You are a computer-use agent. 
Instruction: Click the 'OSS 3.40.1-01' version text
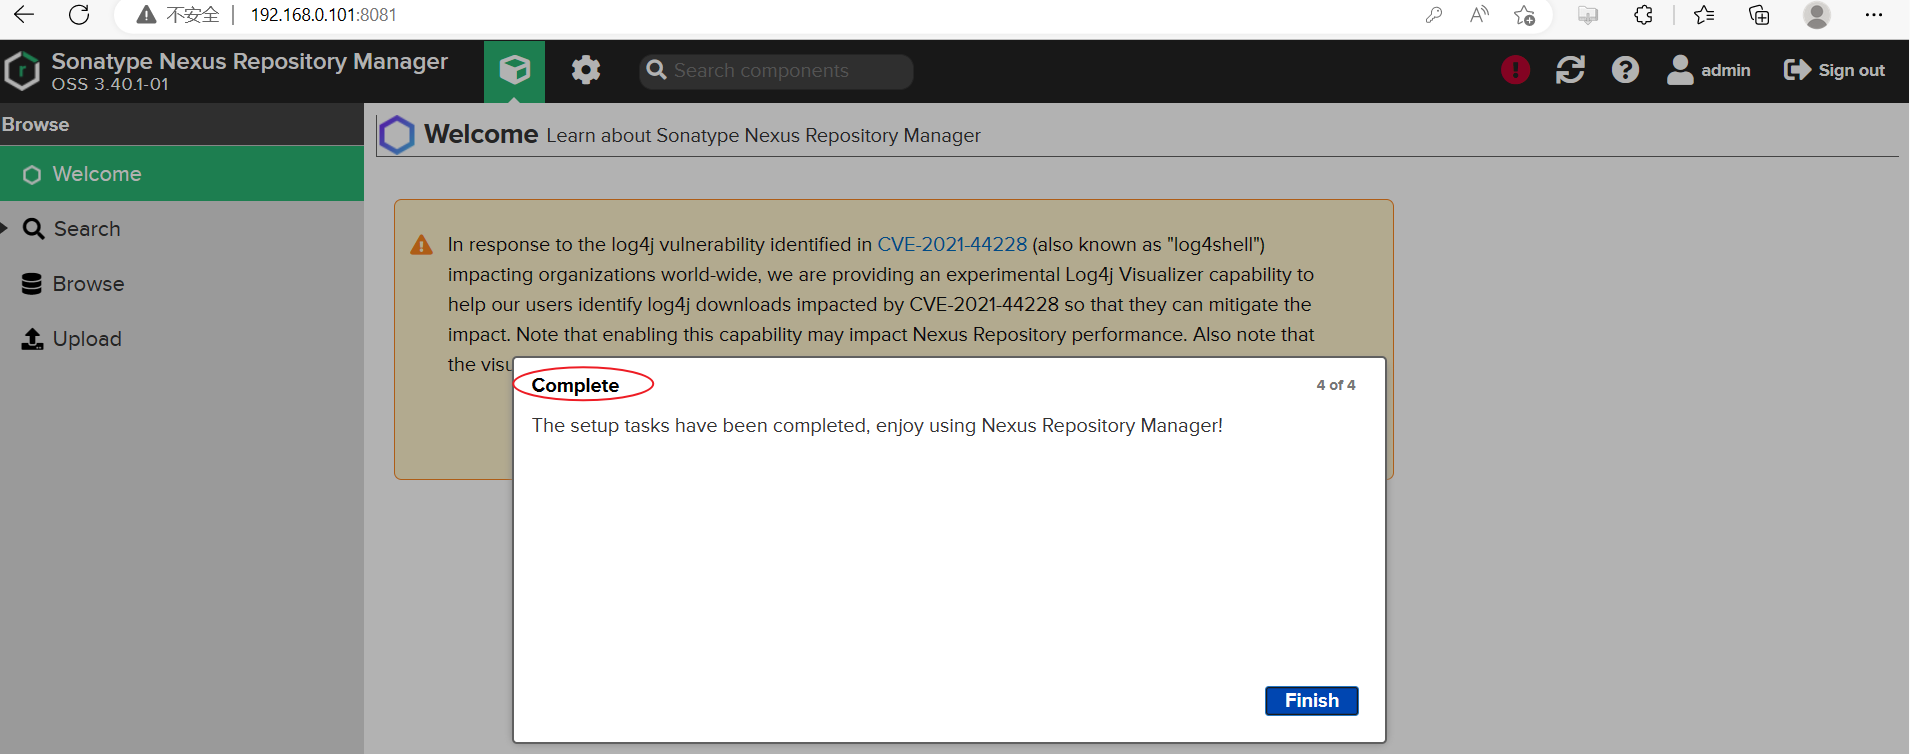click(110, 85)
